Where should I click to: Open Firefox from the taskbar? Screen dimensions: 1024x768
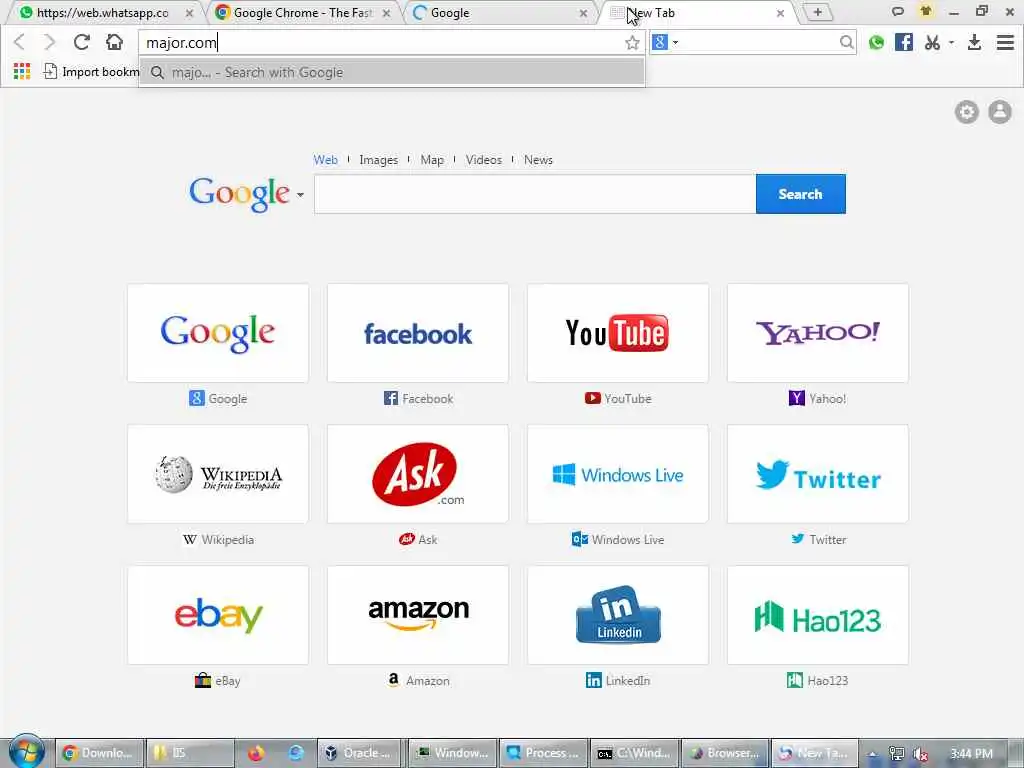pos(256,753)
